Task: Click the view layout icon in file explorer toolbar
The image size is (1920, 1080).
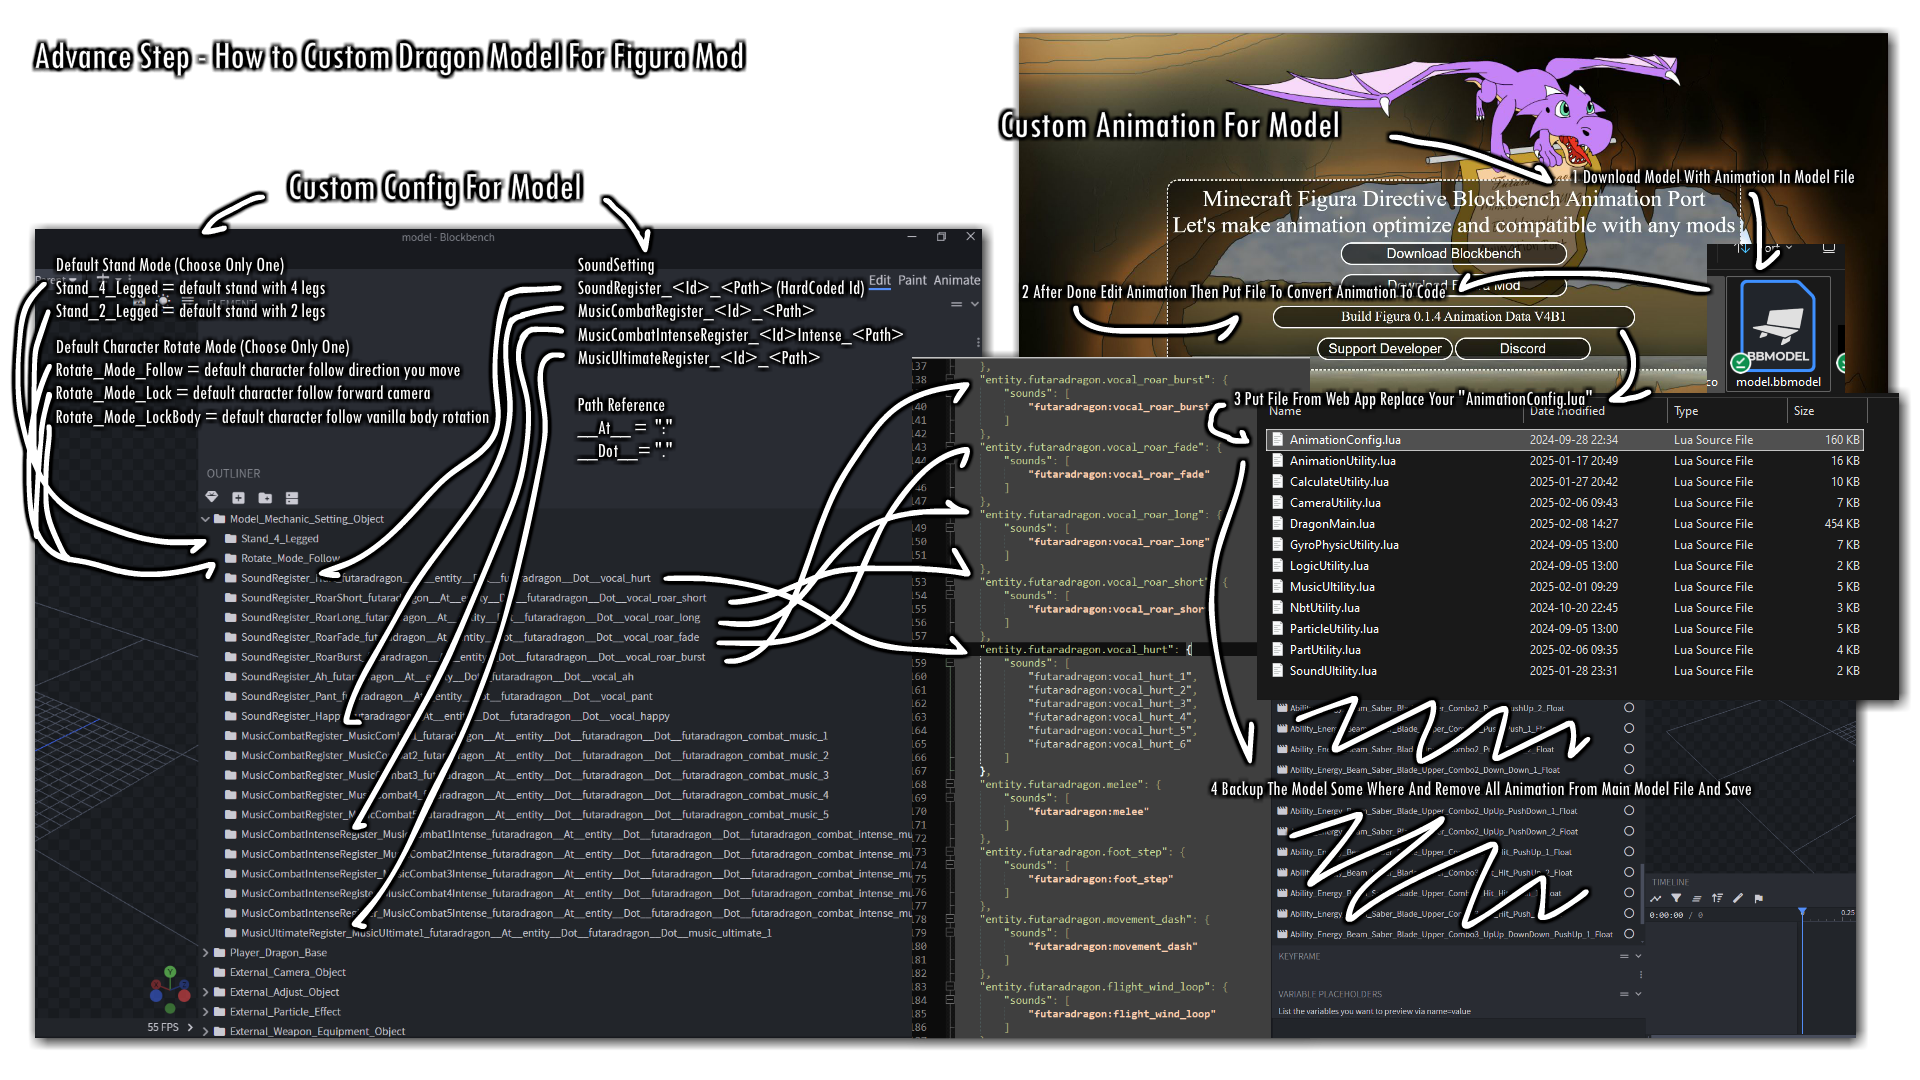Action: [1829, 246]
